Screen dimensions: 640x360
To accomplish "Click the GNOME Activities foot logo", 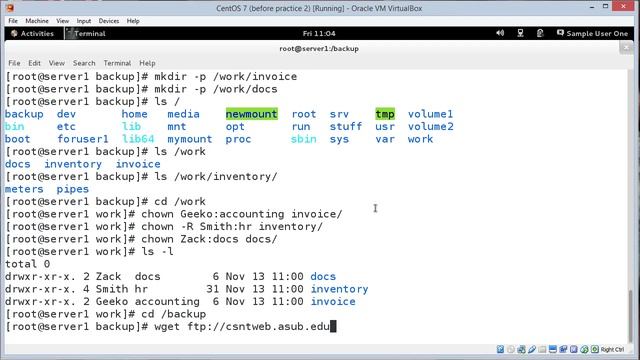I will coord(14,33).
